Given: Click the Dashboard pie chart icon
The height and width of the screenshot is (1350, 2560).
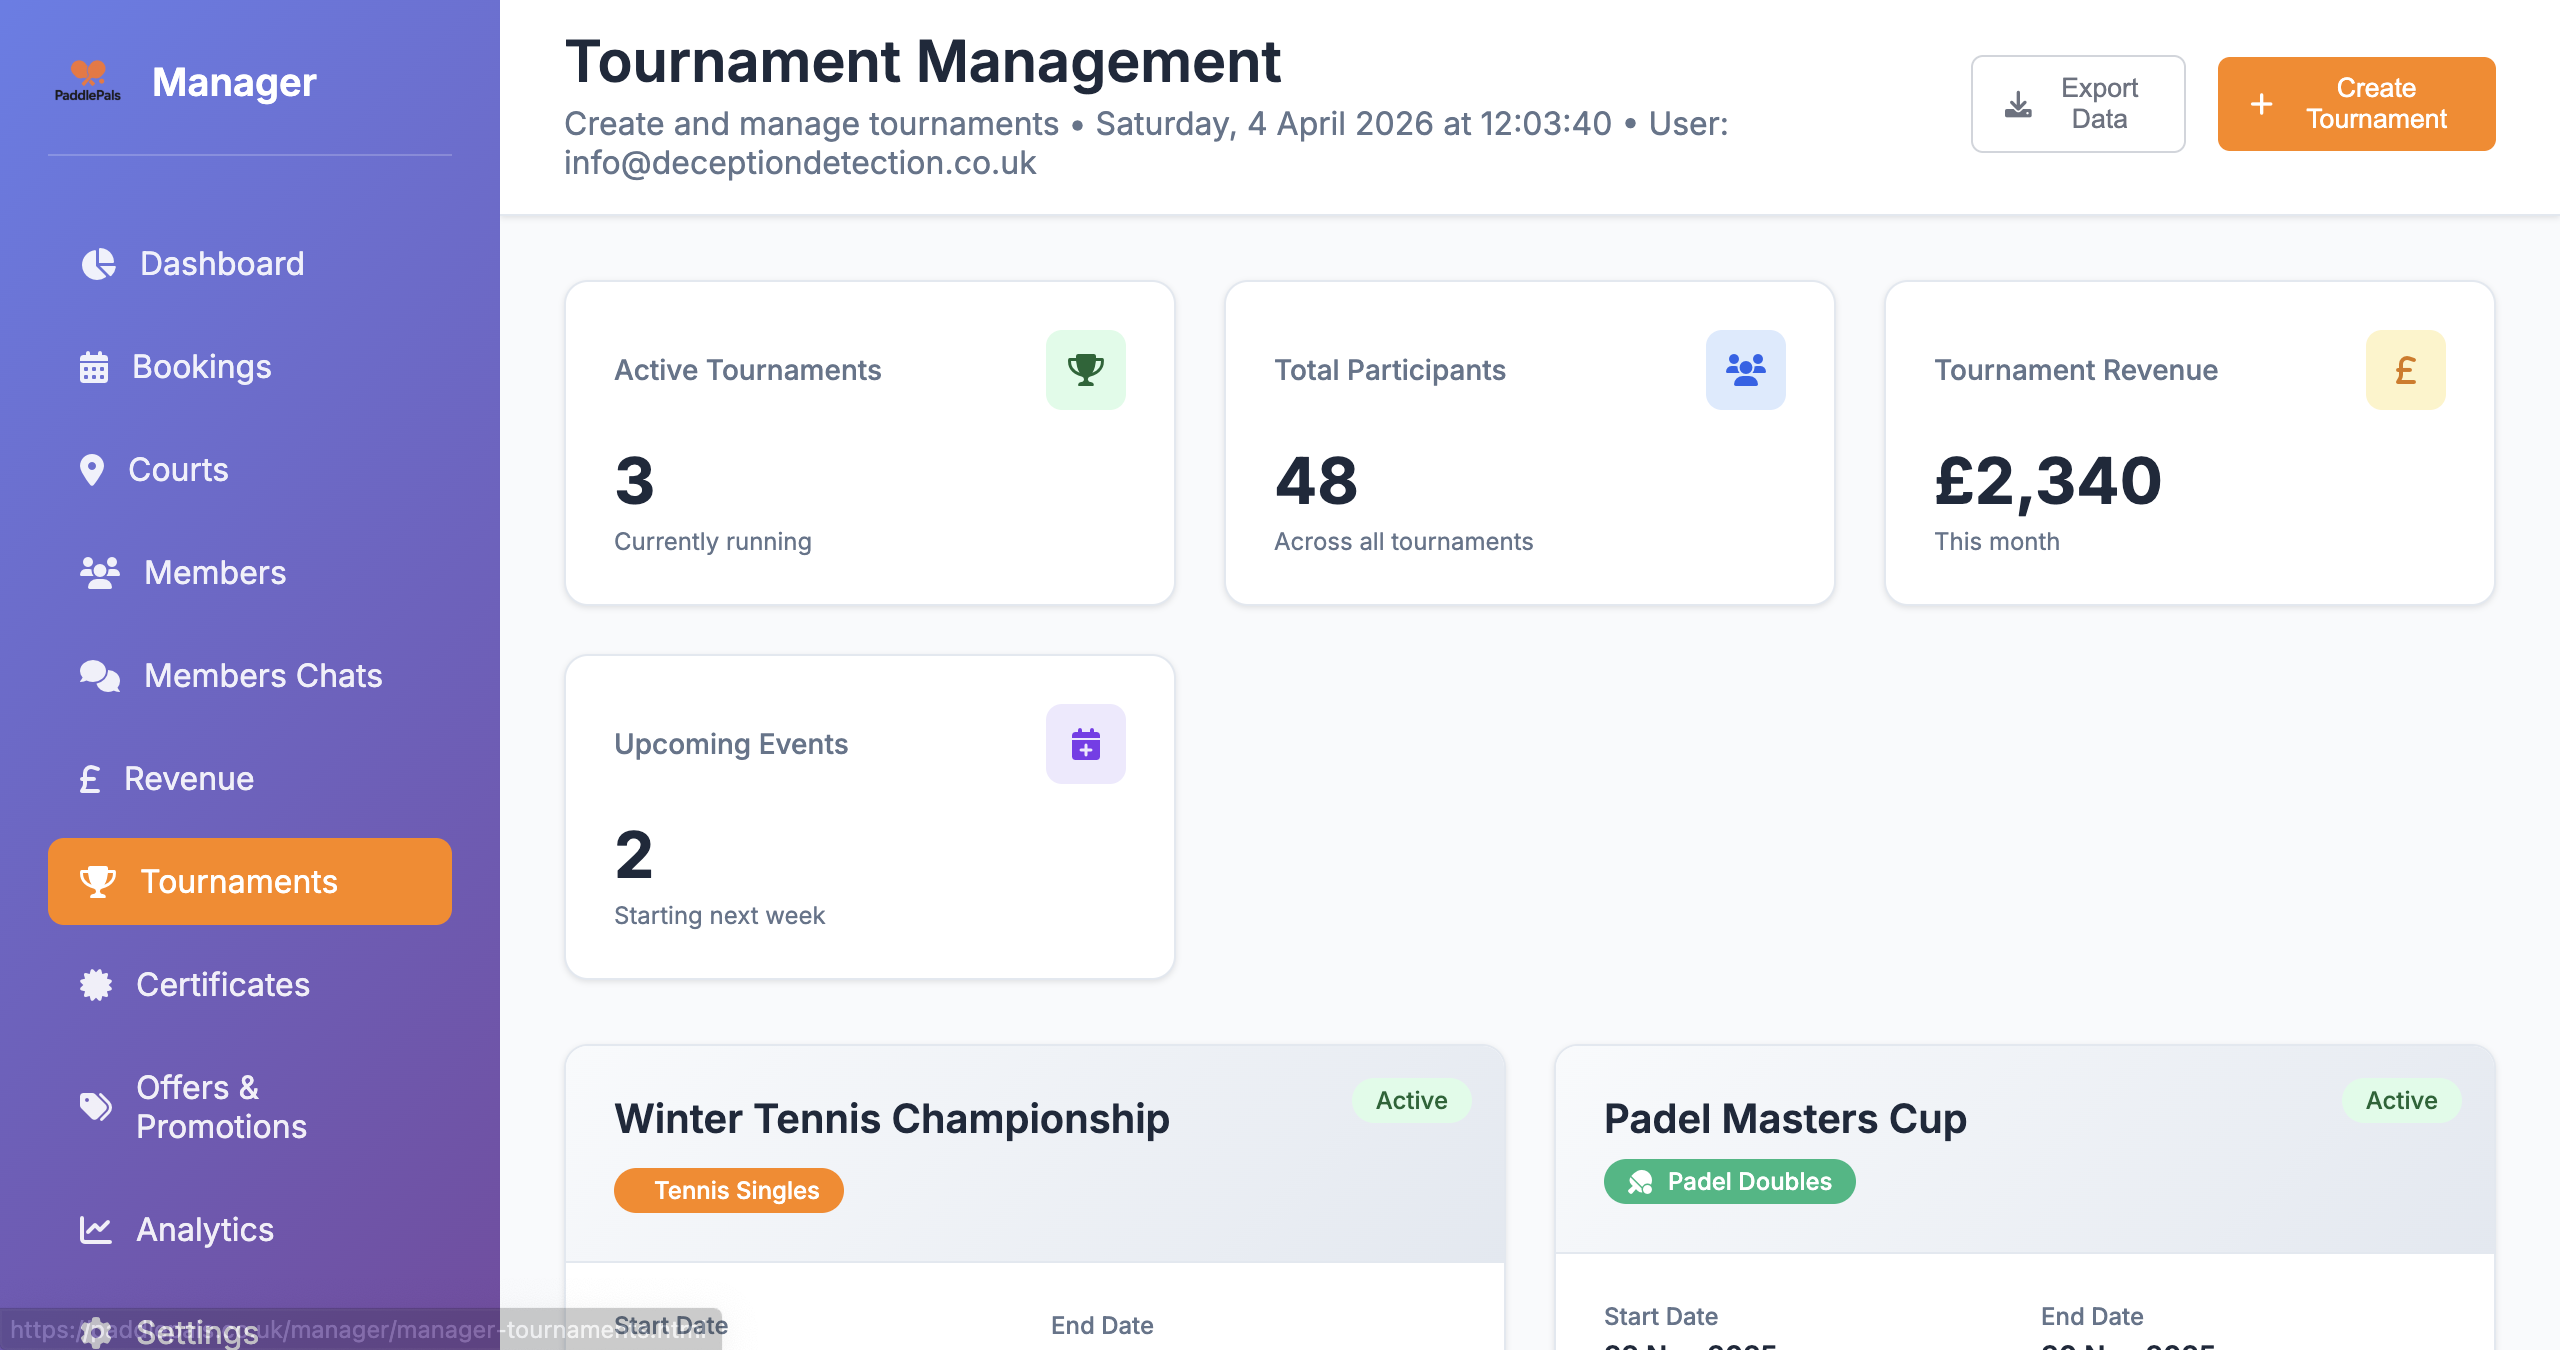Looking at the screenshot, I should (x=98, y=264).
